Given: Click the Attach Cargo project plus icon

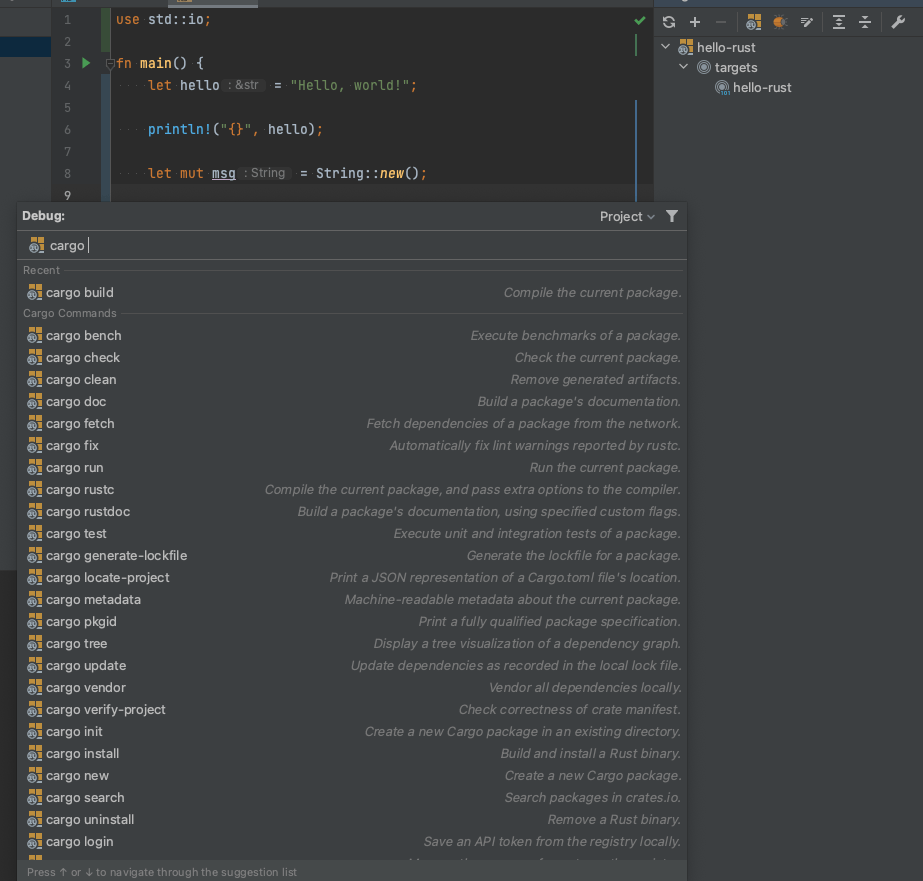Looking at the screenshot, I should tap(695, 22).
